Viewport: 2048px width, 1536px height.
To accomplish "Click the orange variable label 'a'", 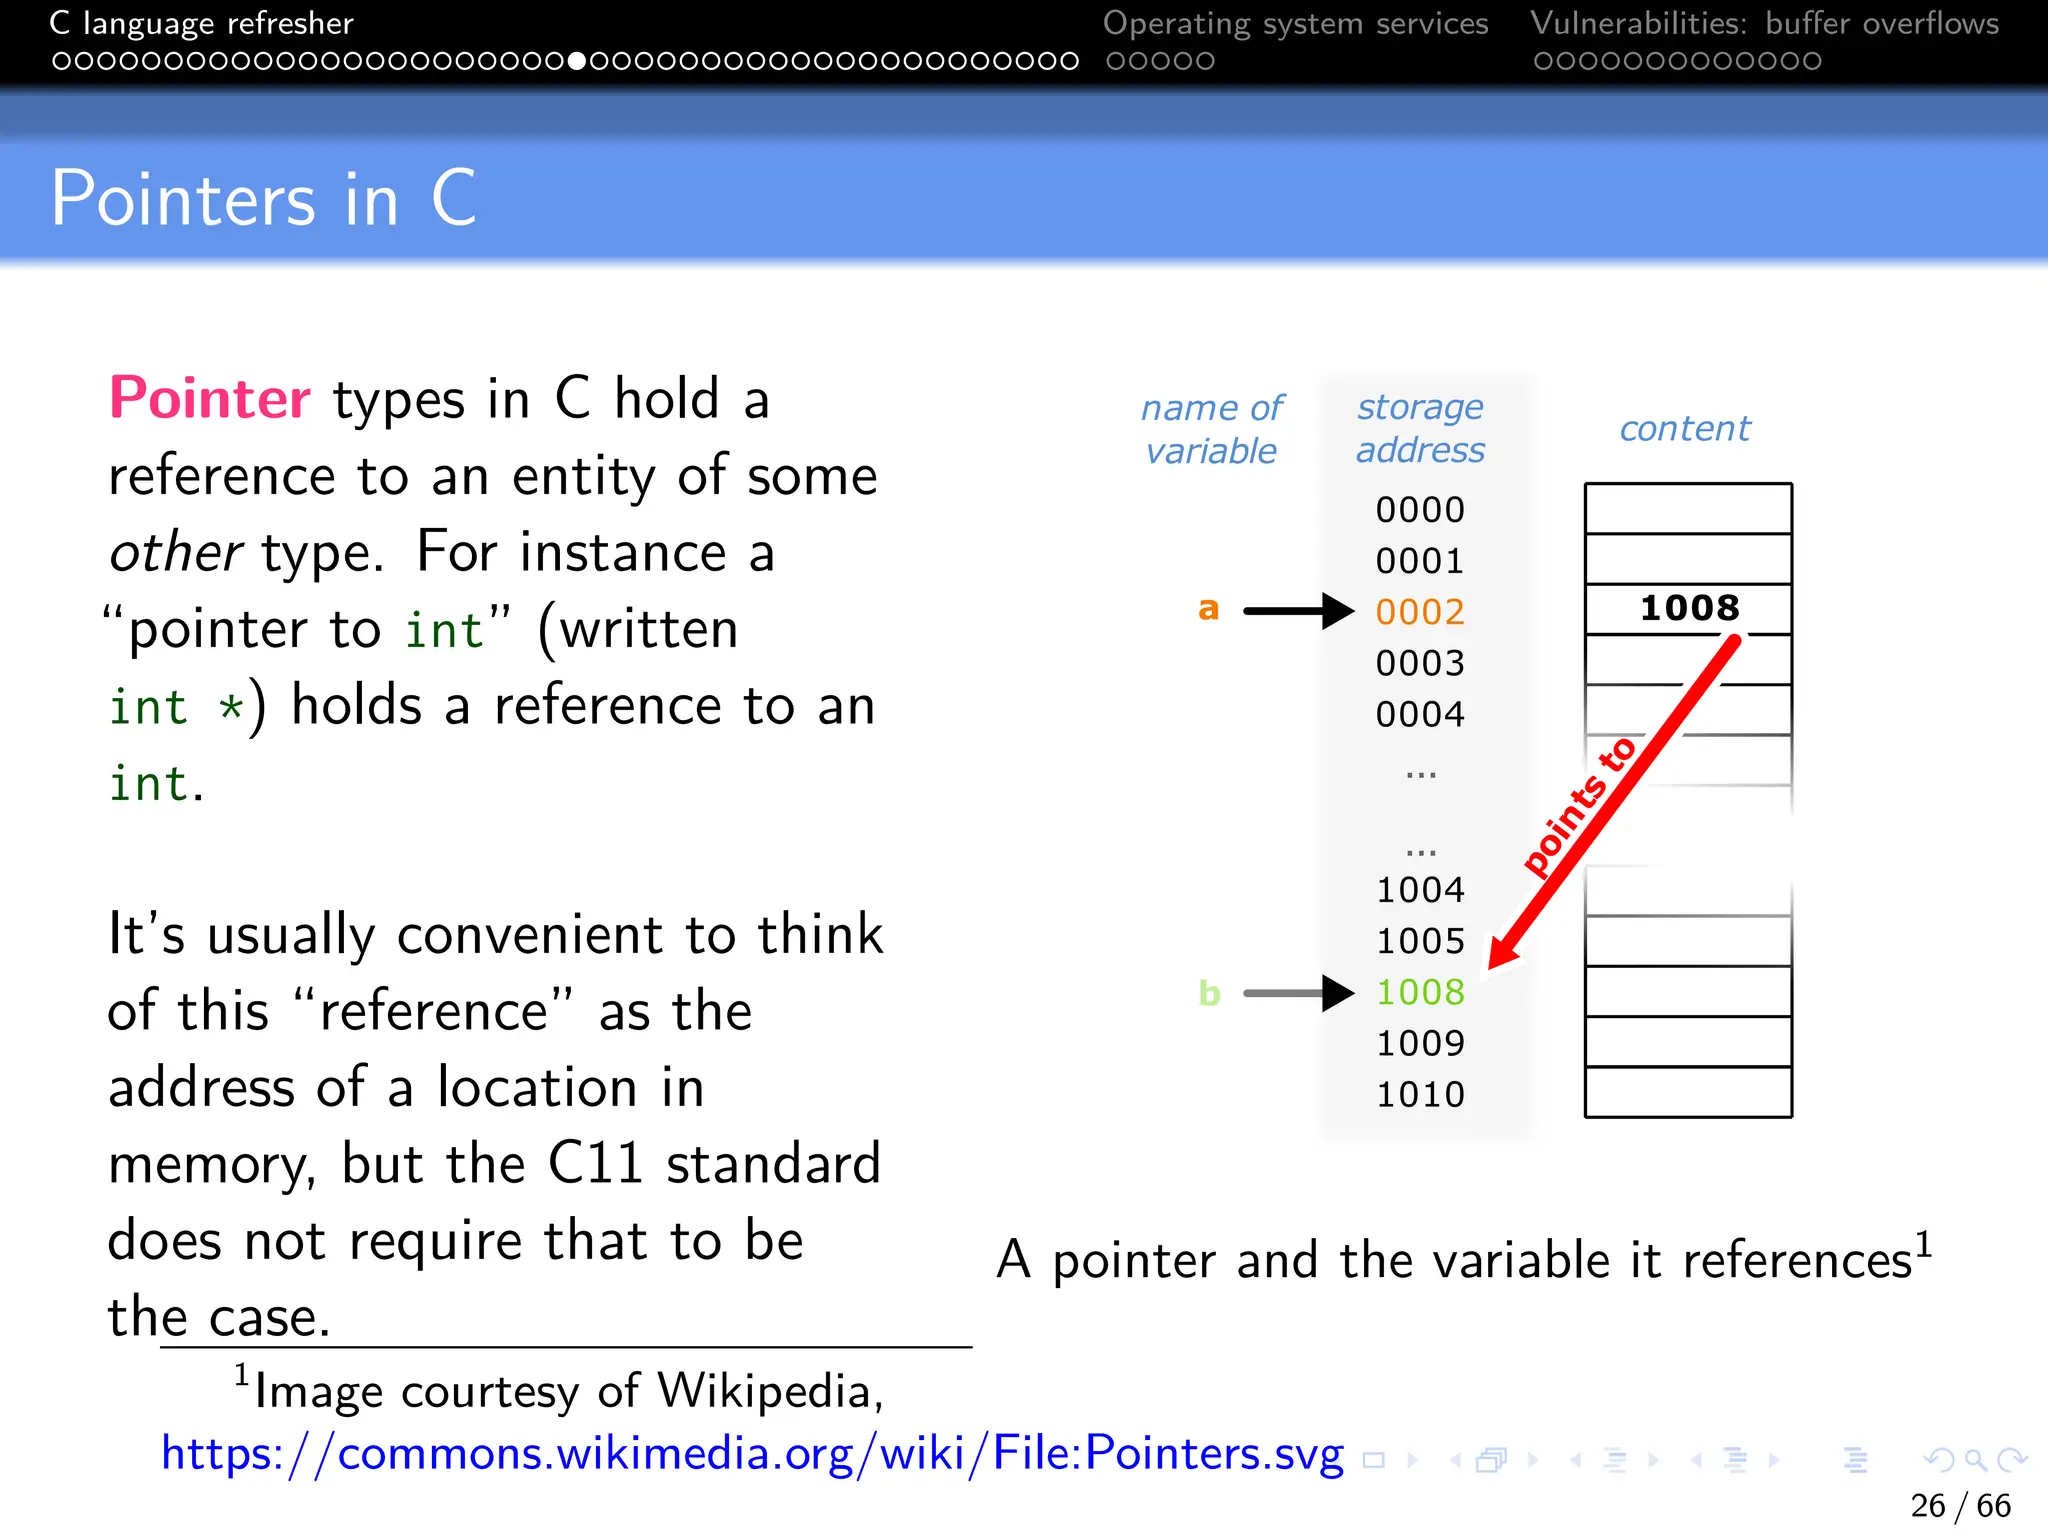I will click(x=1209, y=608).
